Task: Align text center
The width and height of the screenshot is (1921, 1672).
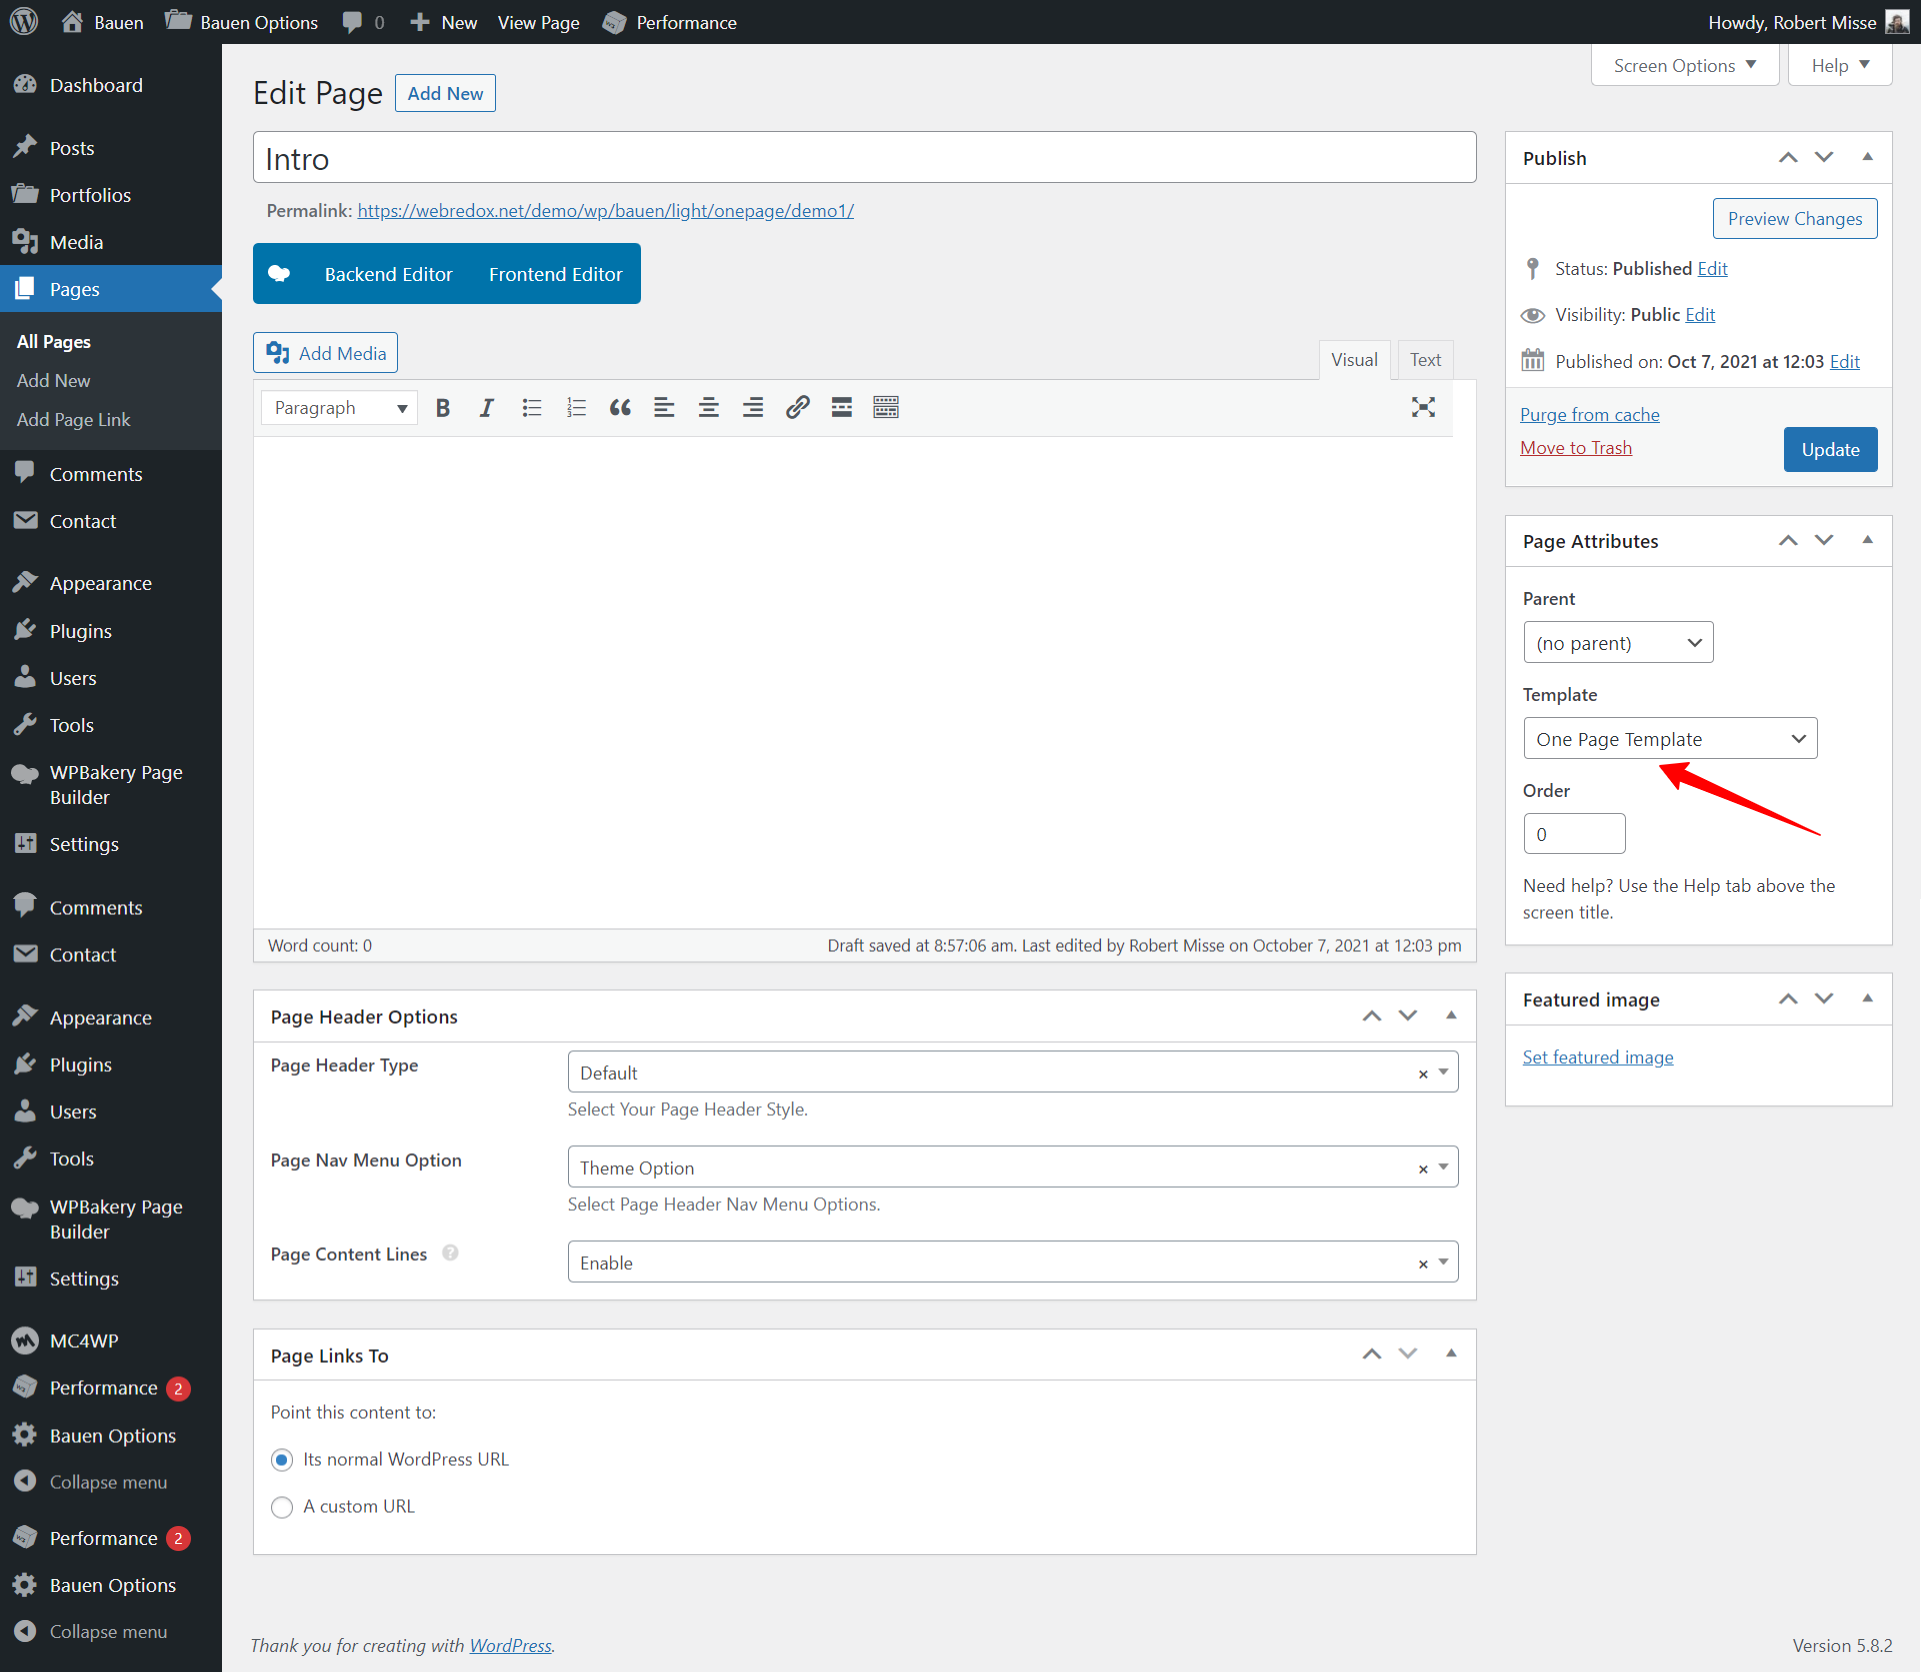Action: pyautogui.click(x=709, y=407)
